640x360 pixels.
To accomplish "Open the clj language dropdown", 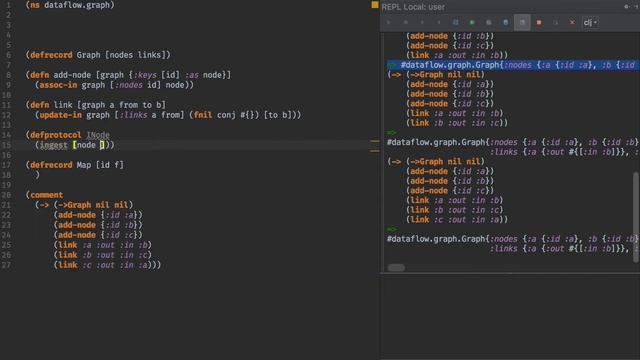I will tap(590, 22).
